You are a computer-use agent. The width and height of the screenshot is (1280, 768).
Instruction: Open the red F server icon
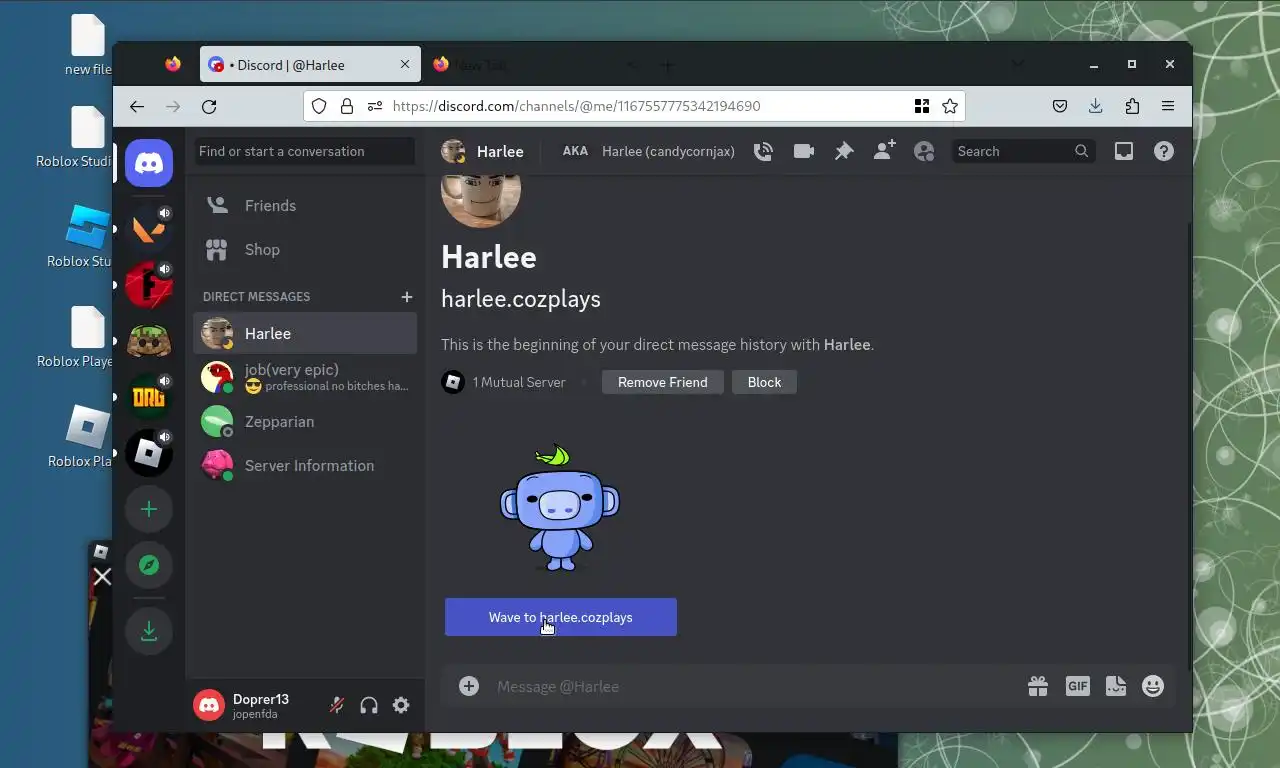pyautogui.click(x=149, y=285)
